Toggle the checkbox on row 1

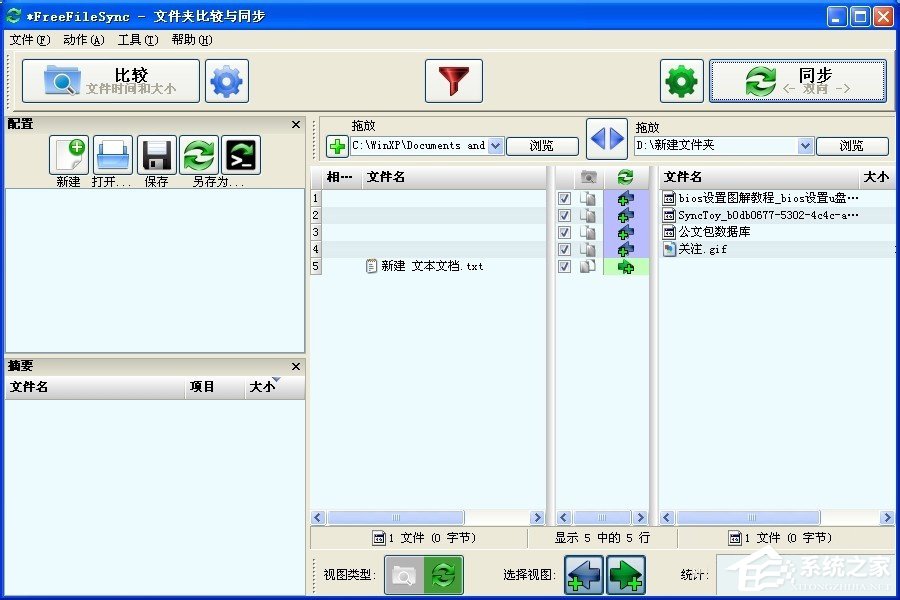pyautogui.click(x=564, y=198)
